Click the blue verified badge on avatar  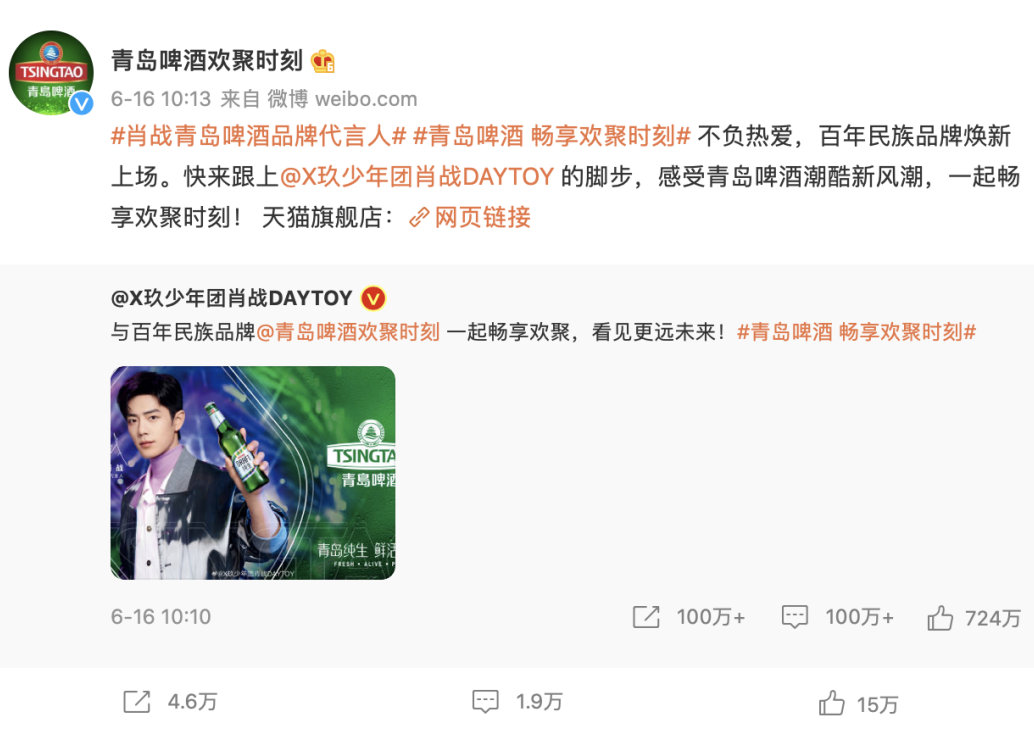coord(82,103)
